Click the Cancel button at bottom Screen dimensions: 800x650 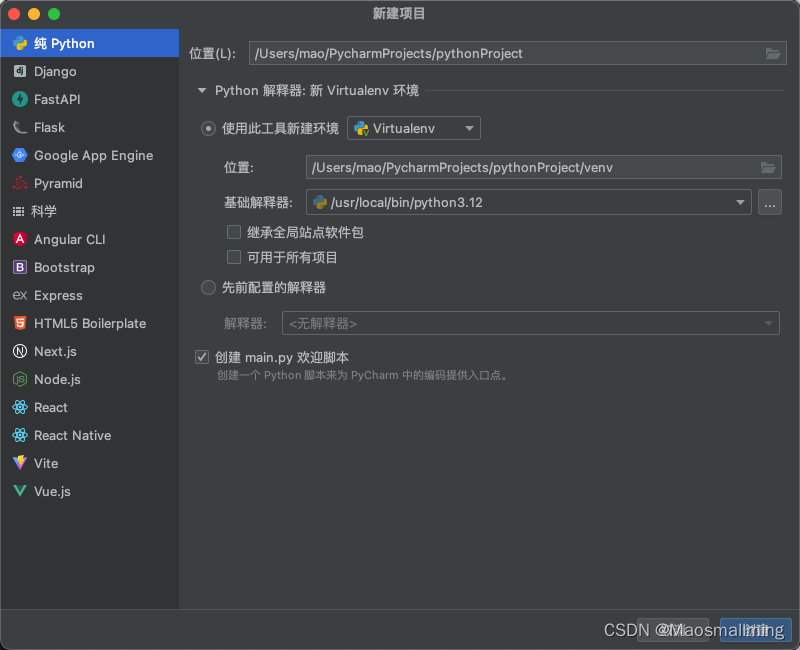673,630
